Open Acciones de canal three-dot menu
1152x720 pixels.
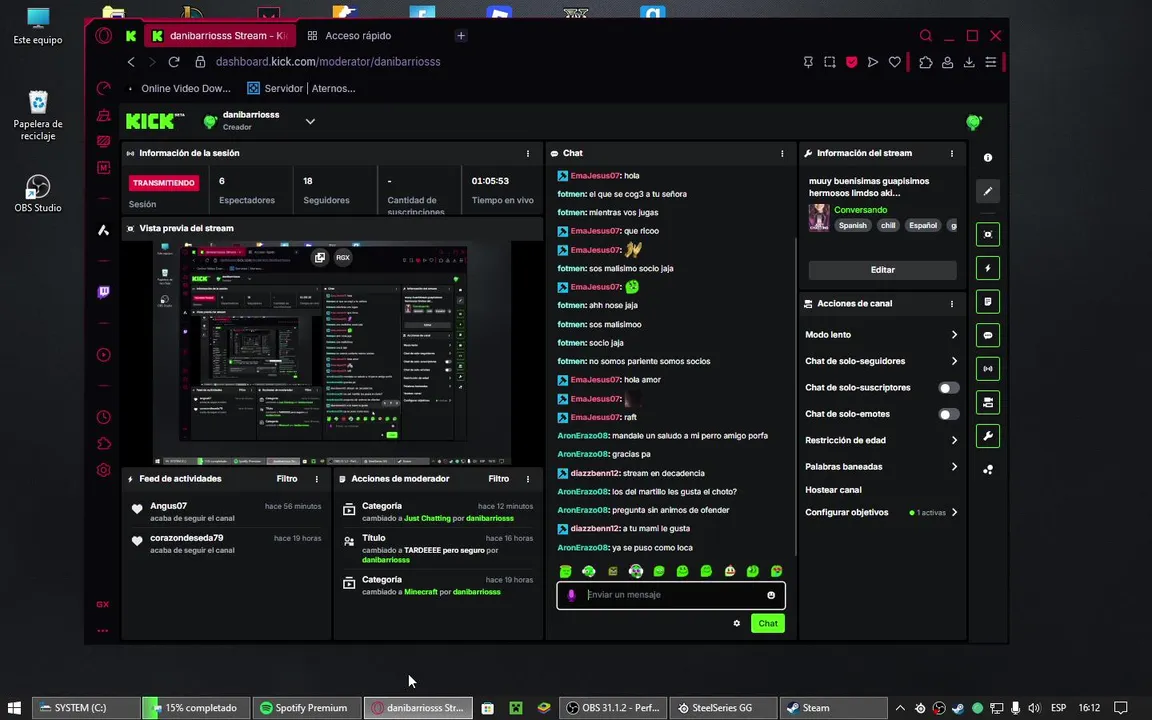pyautogui.click(x=951, y=303)
